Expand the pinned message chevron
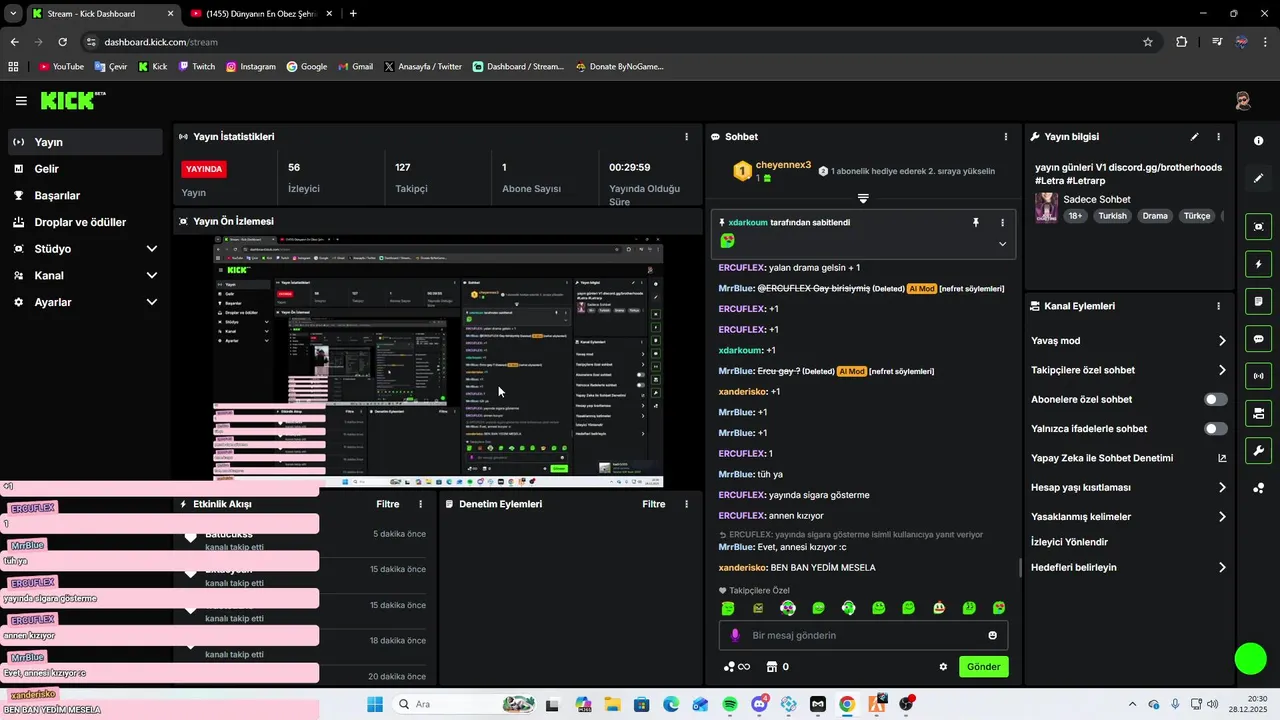The height and width of the screenshot is (720, 1280). 1002,243
